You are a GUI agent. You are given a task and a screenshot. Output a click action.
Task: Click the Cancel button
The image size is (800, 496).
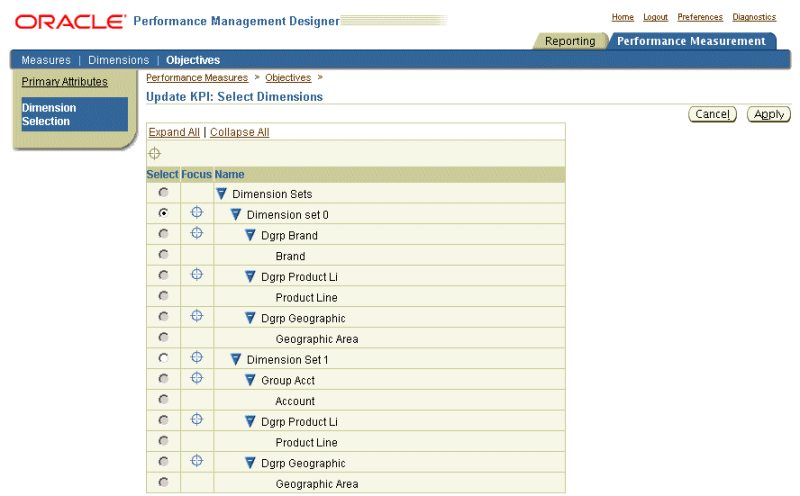[712, 114]
